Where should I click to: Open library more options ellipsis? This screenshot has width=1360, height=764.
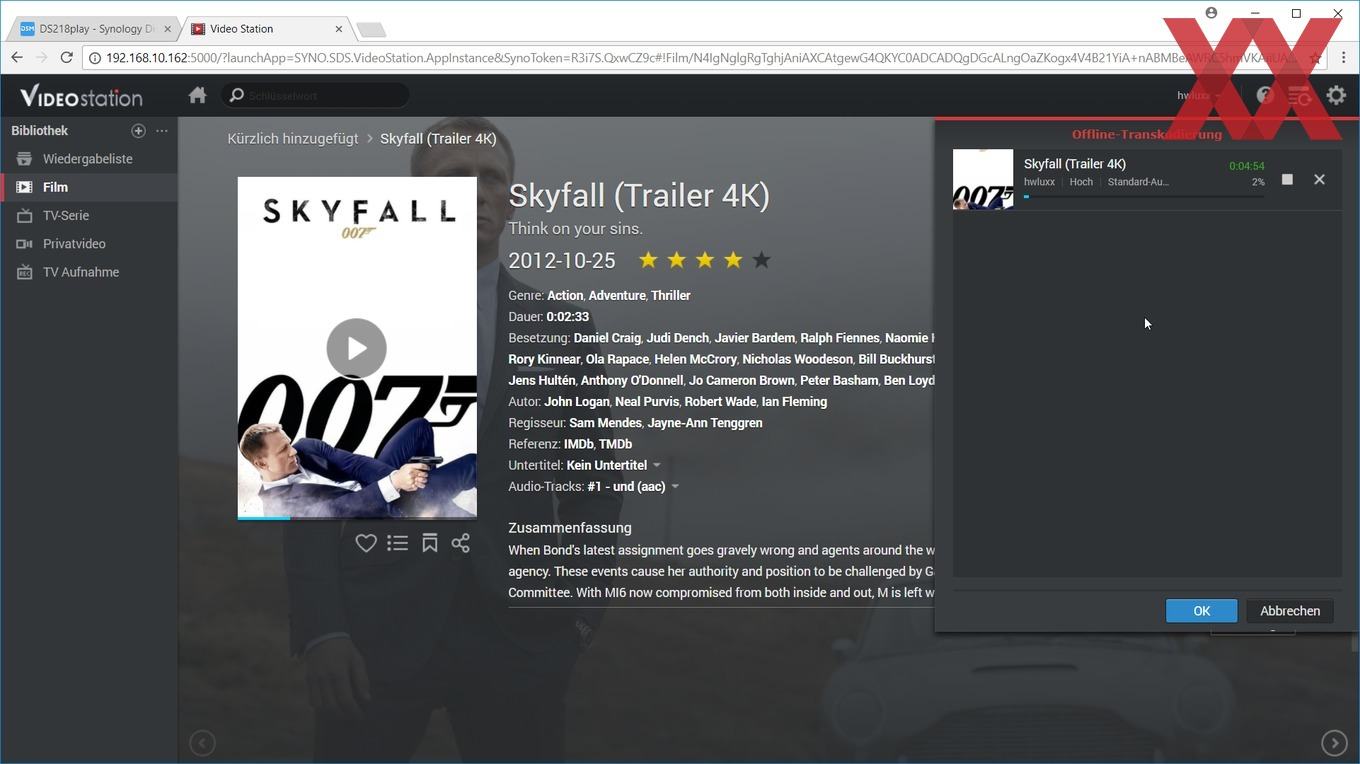[x=162, y=131]
